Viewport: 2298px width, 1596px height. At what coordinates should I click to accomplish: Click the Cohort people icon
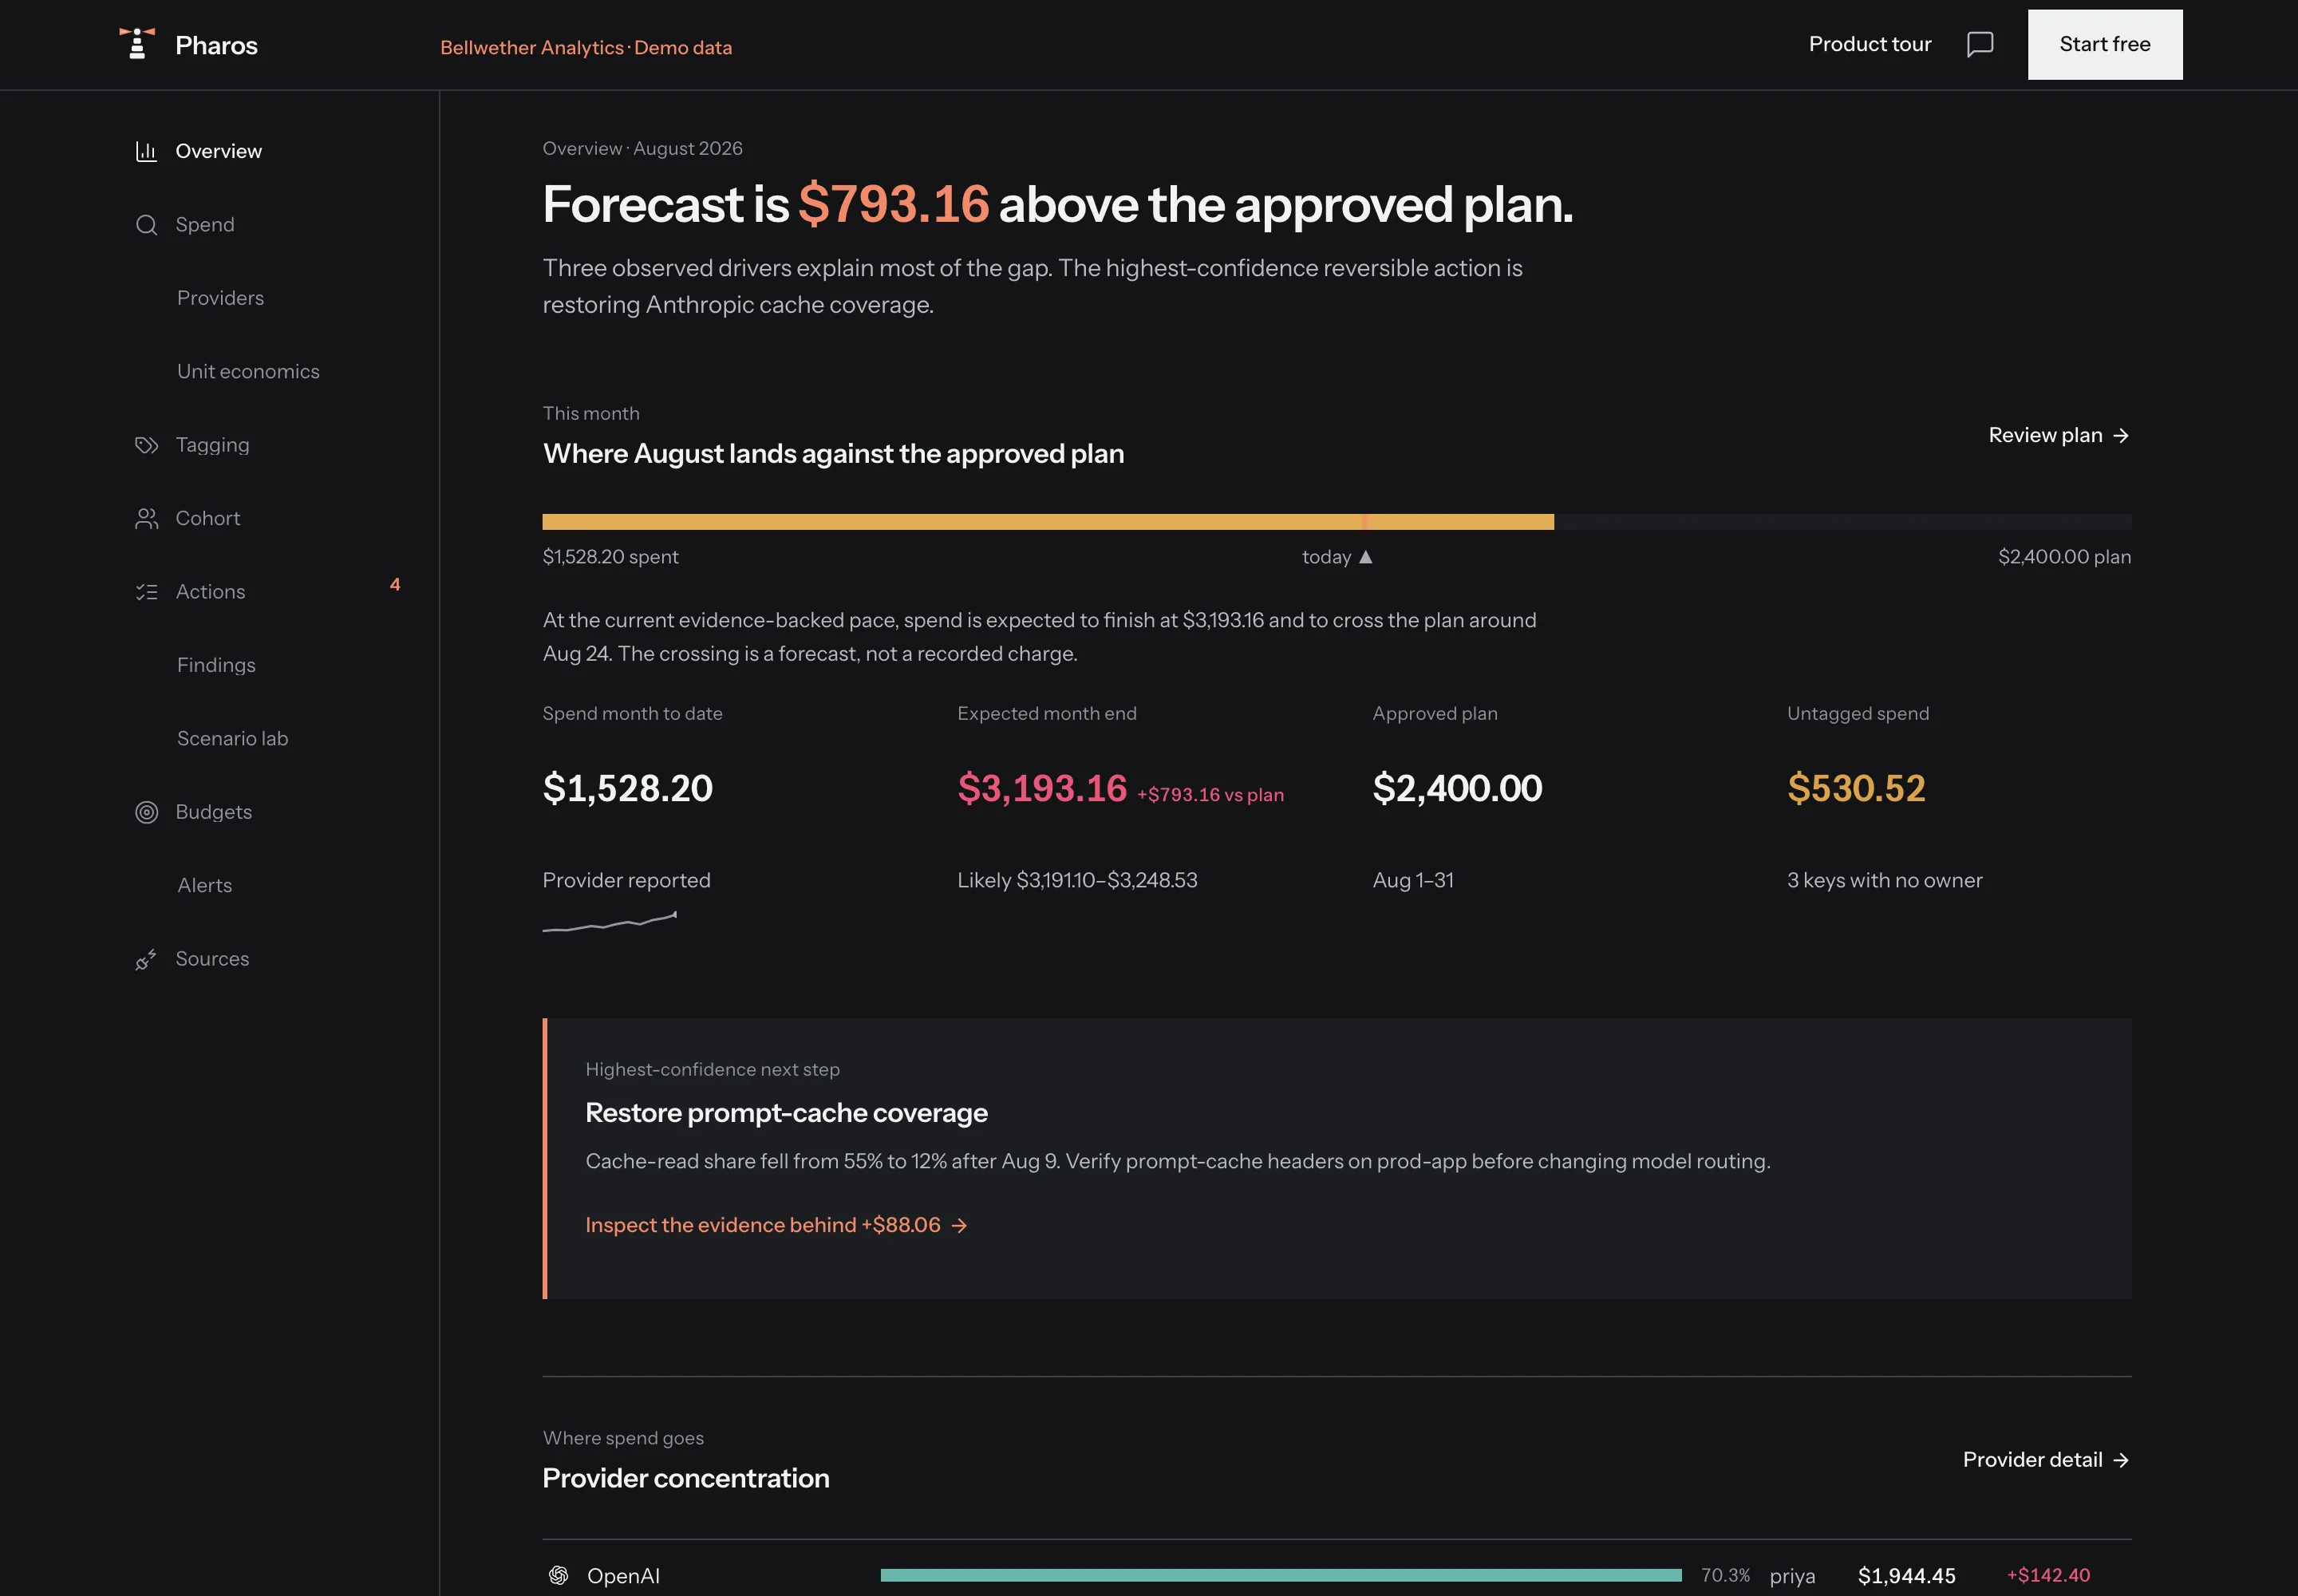tap(146, 518)
